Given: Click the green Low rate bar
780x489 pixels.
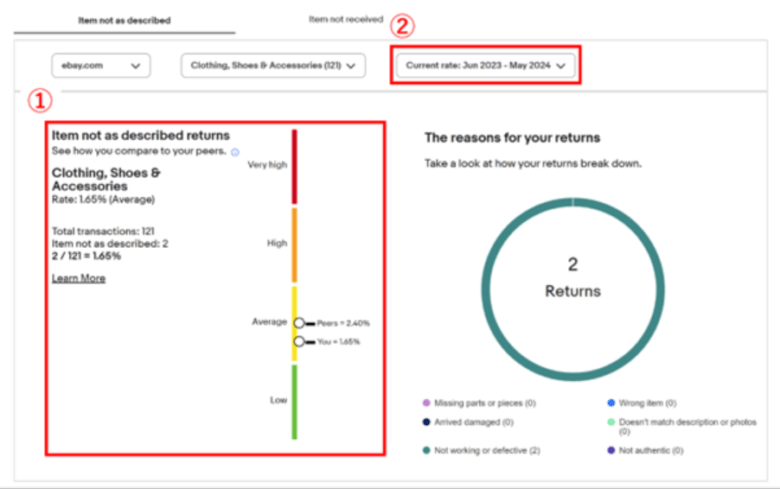Looking at the screenshot, I should [x=295, y=401].
